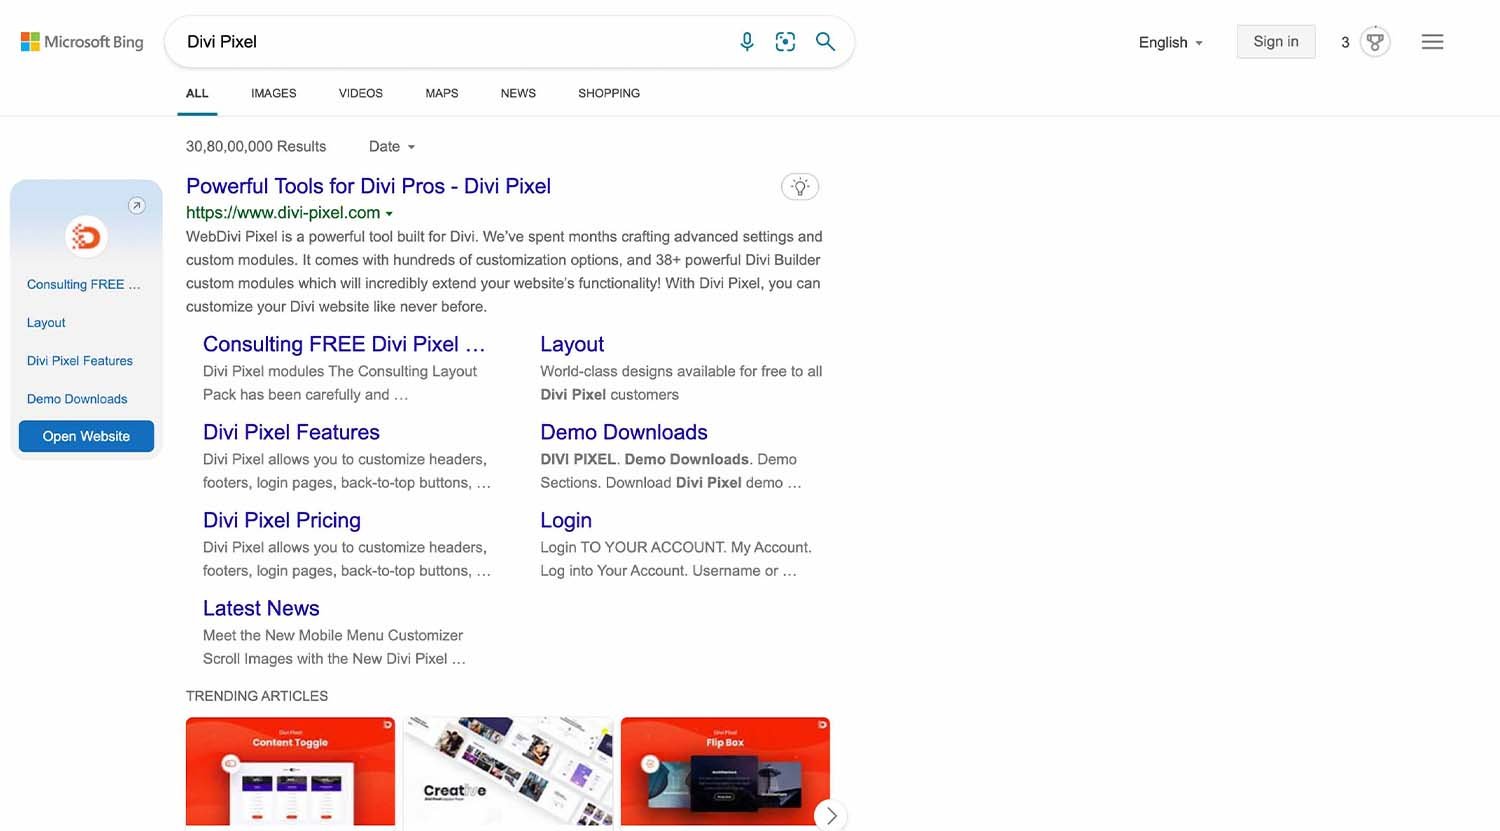The height and width of the screenshot is (831, 1500).
Task: Click the Divi Pixel logo in sidebar
Action: (x=86, y=237)
